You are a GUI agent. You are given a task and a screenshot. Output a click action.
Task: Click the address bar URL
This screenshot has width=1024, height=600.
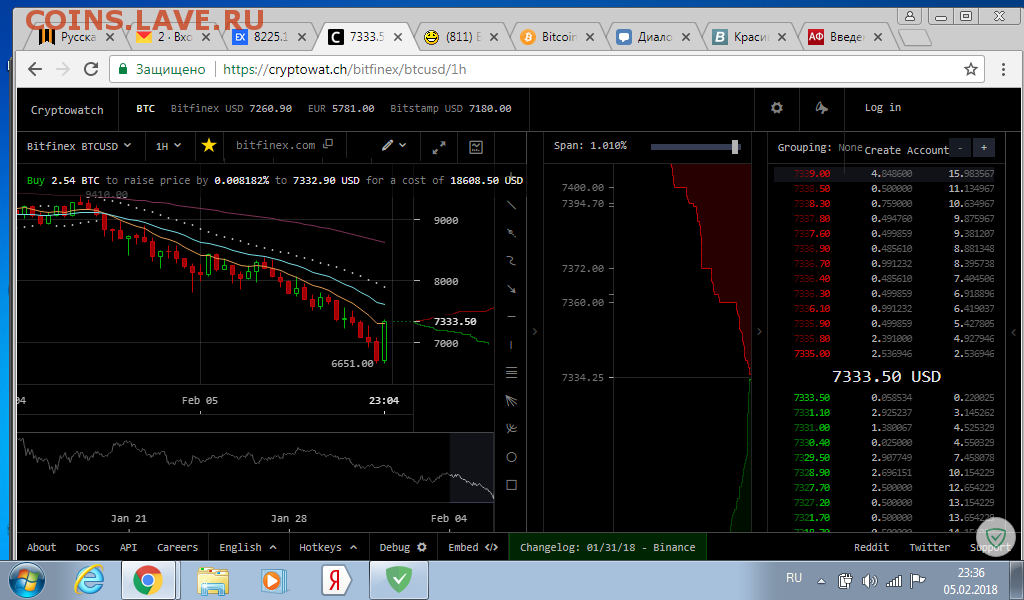[344, 69]
